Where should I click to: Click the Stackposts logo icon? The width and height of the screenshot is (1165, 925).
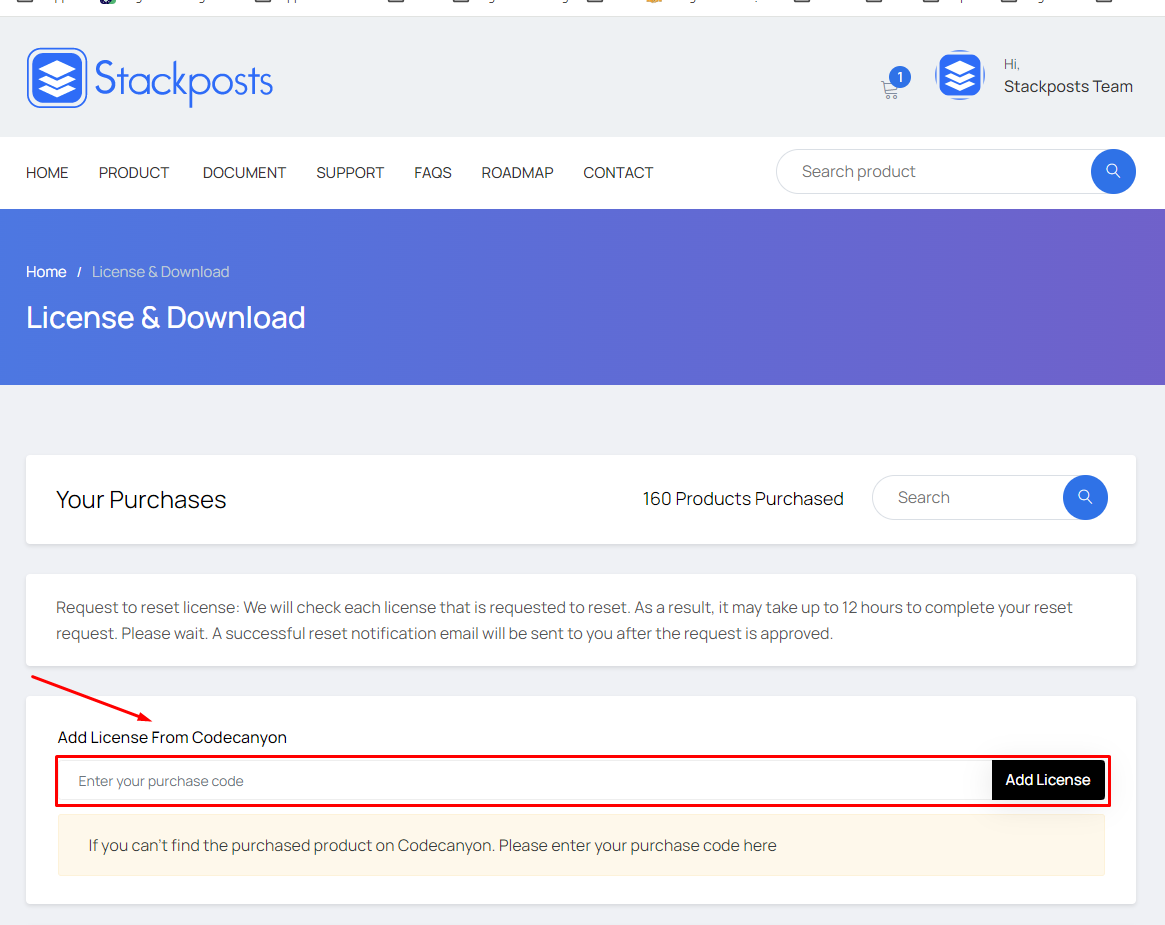[57, 78]
